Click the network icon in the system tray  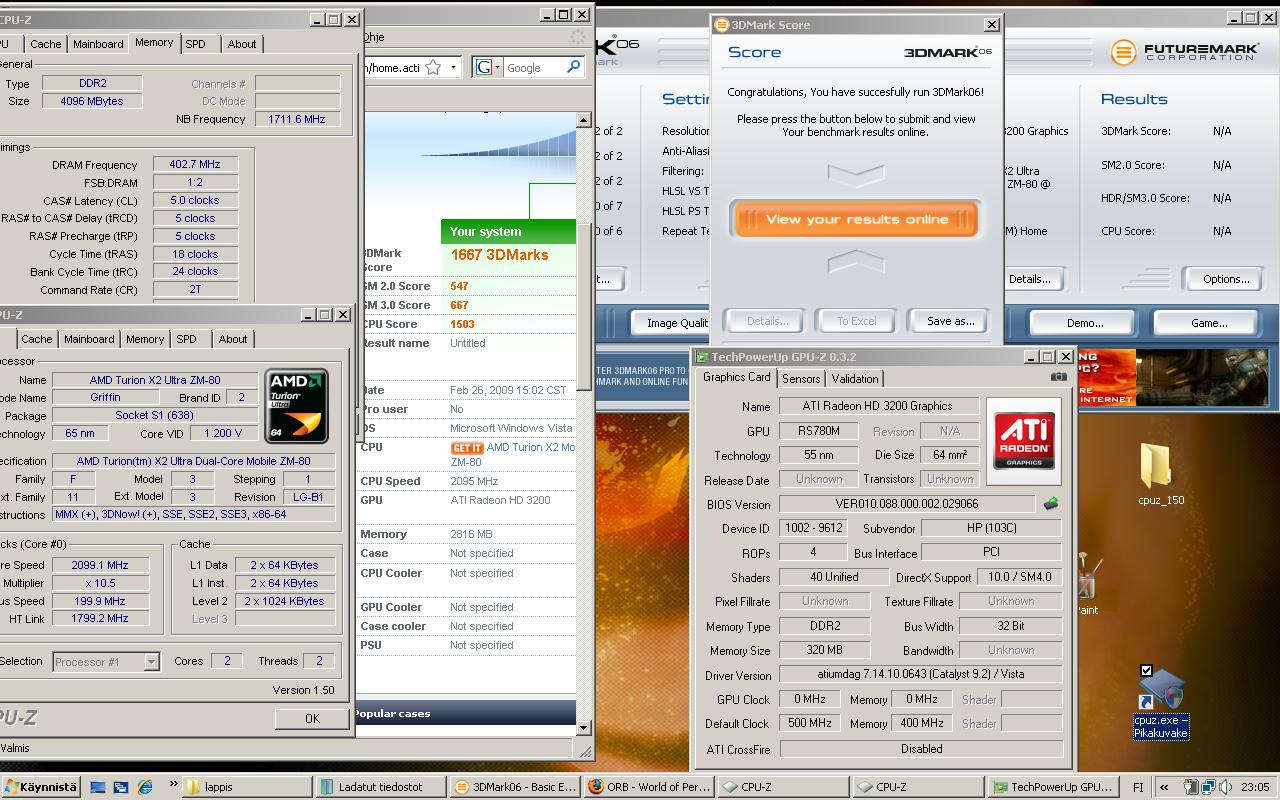coord(1208,787)
